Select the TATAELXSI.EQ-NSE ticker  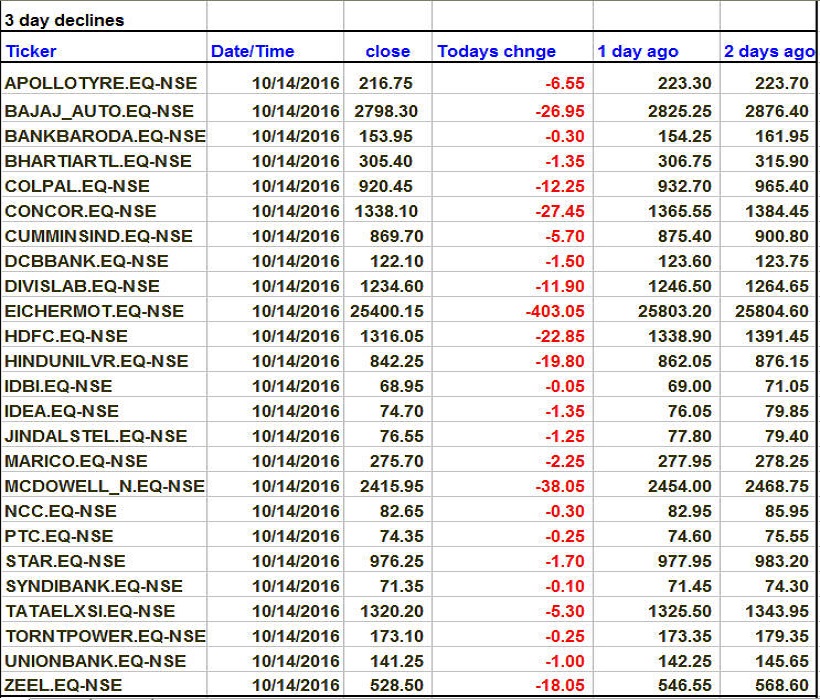pyautogui.click(x=90, y=611)
